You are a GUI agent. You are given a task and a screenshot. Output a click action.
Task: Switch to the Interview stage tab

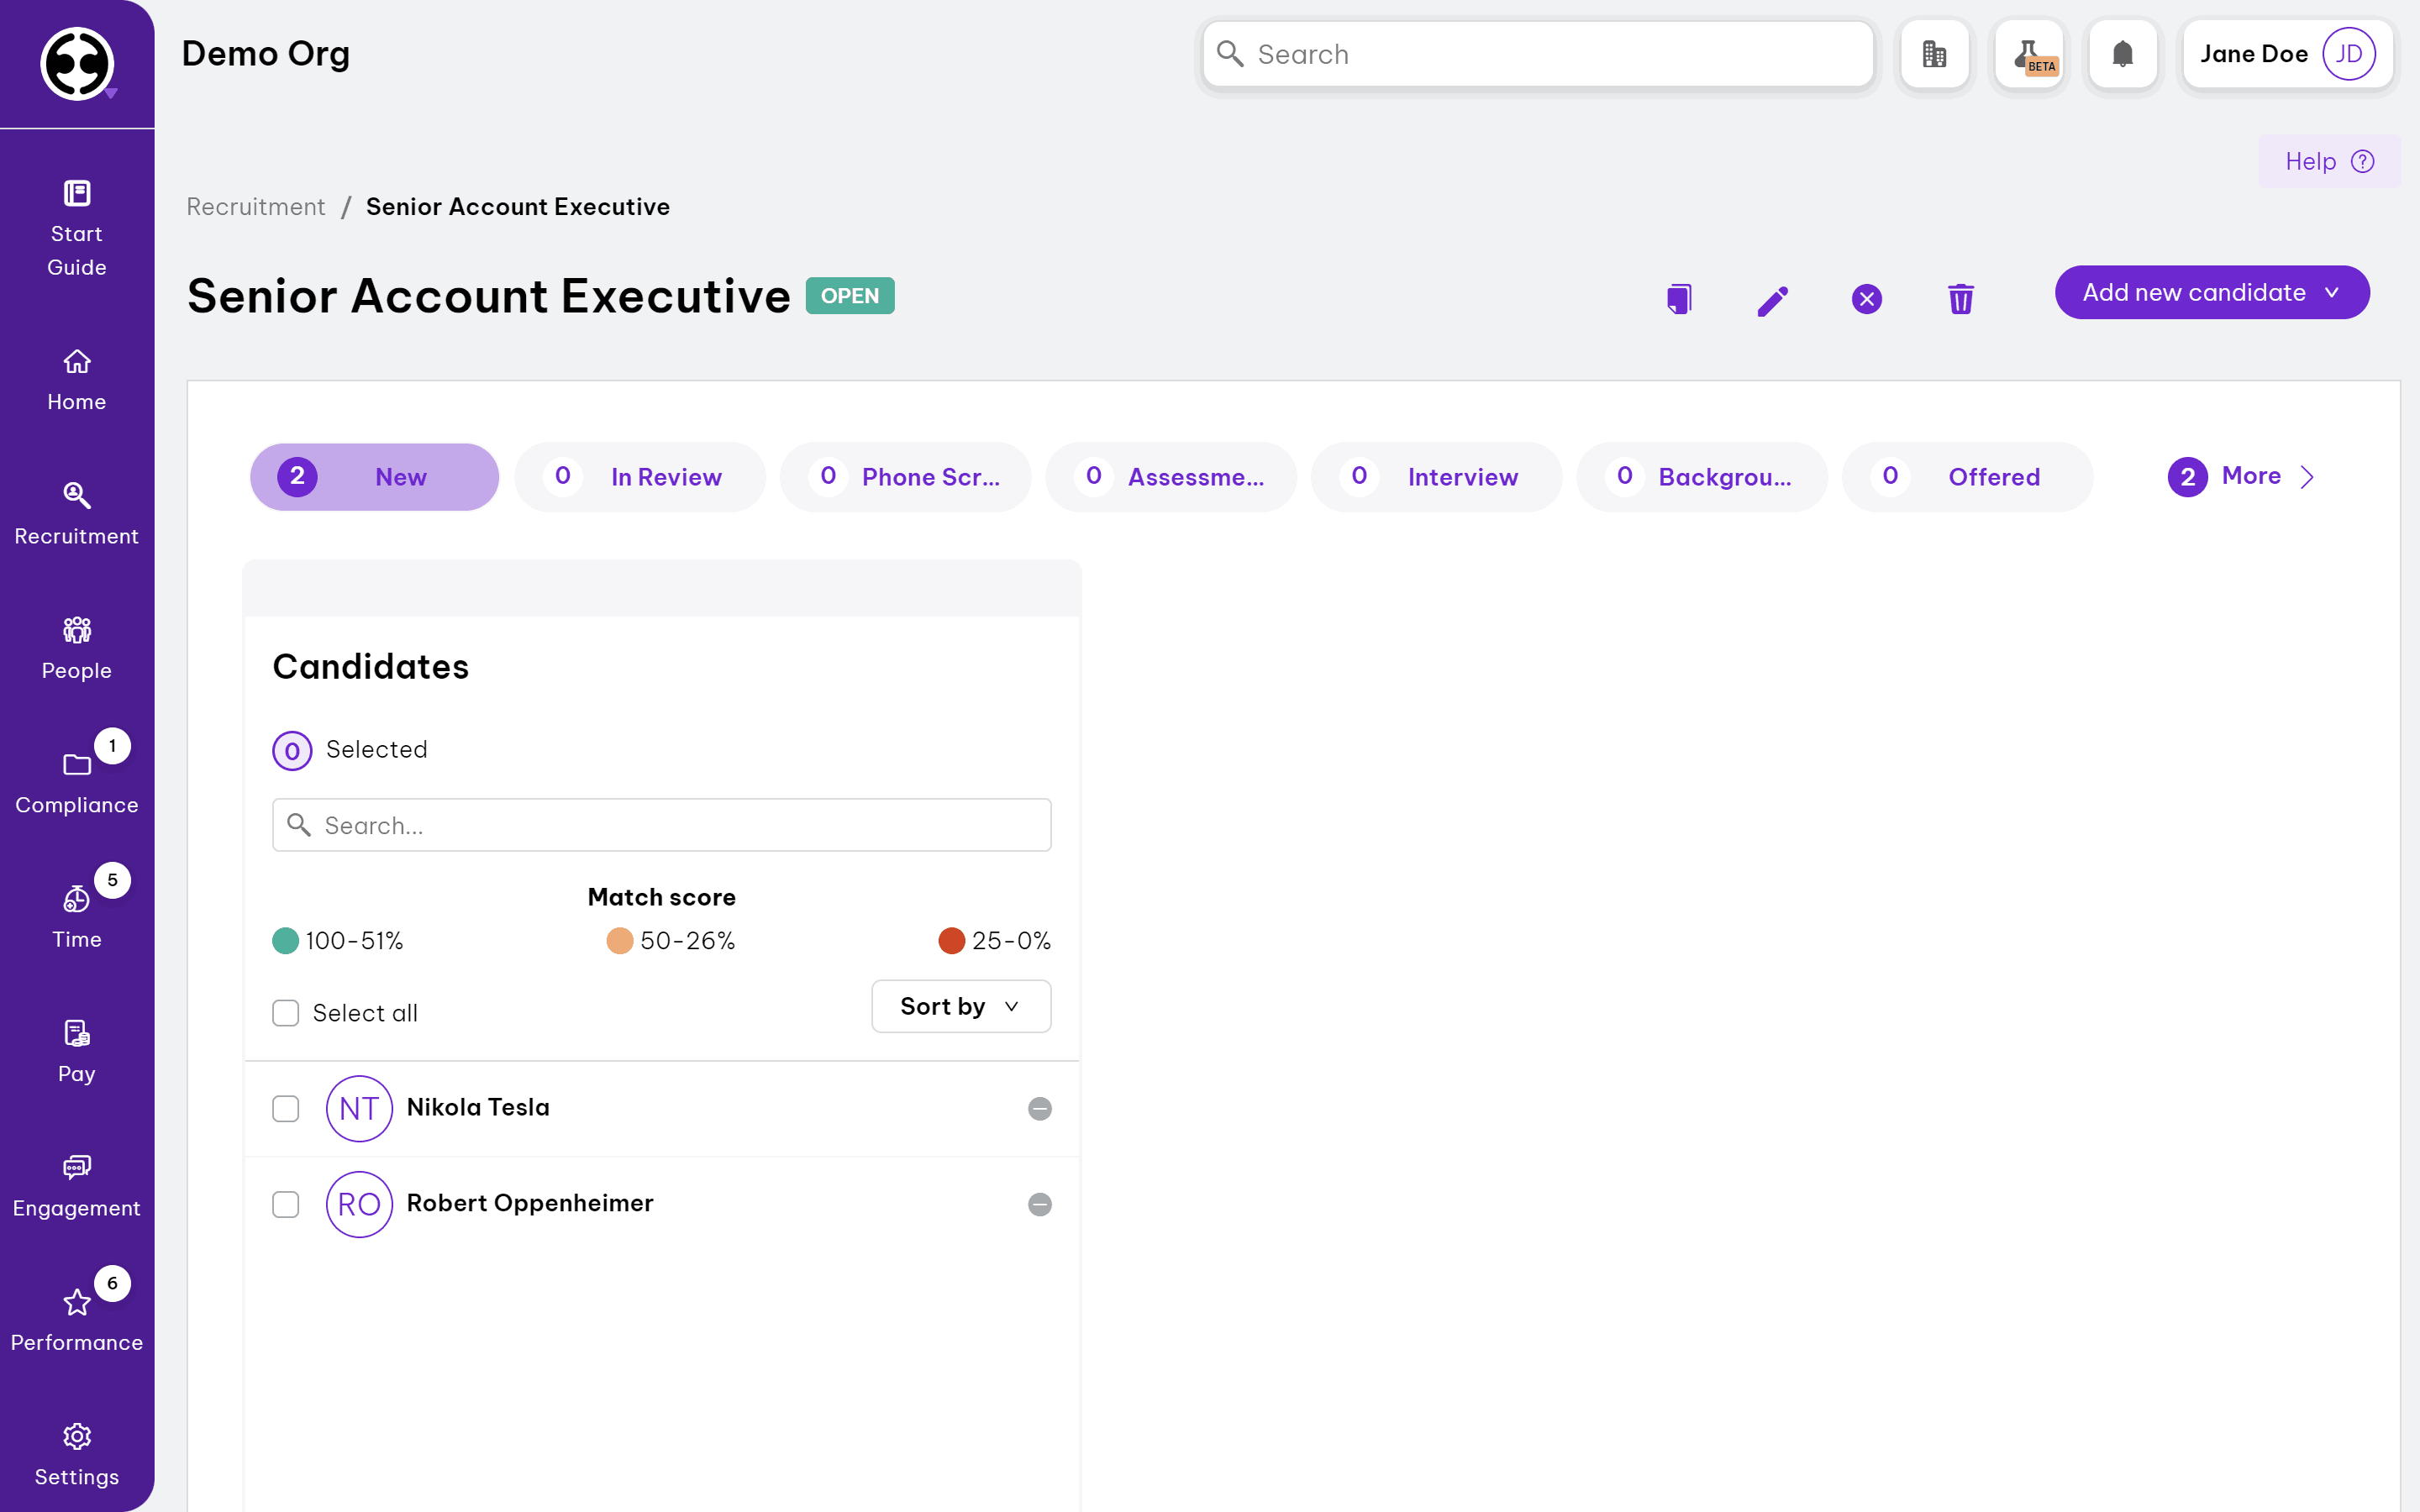1436,477
